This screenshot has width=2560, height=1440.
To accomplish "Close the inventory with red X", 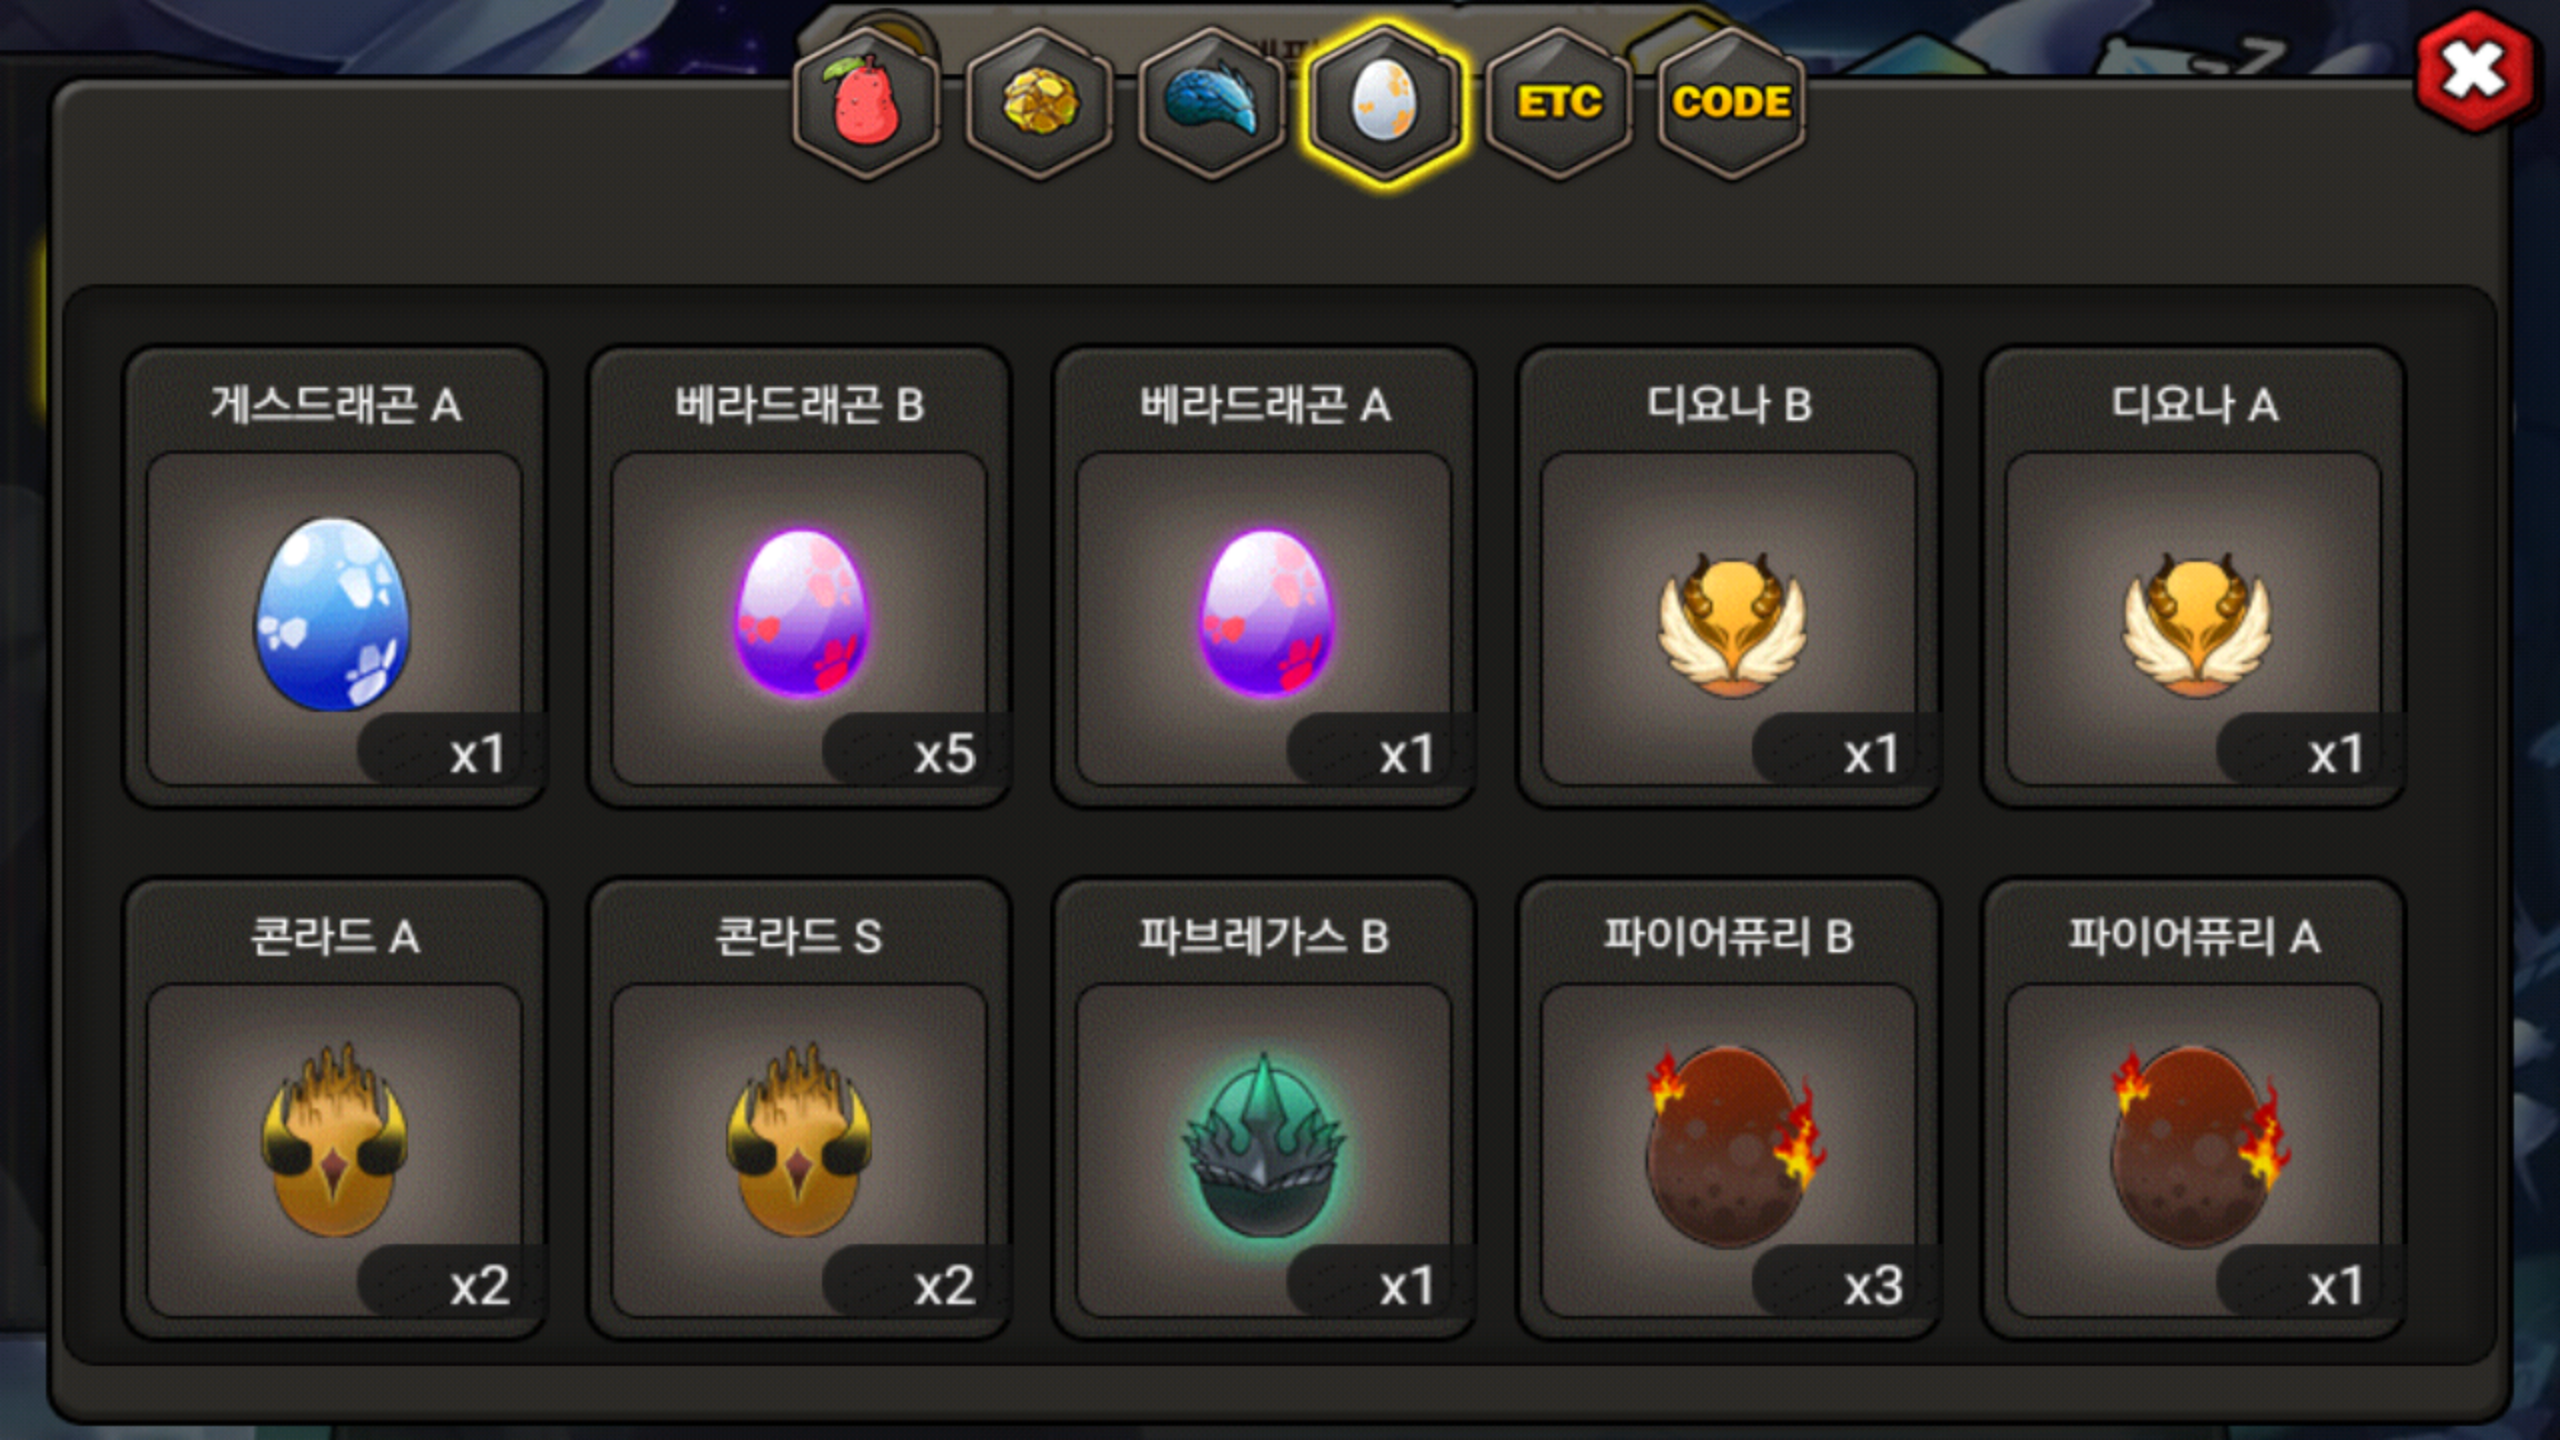I will coord(2475,72).
